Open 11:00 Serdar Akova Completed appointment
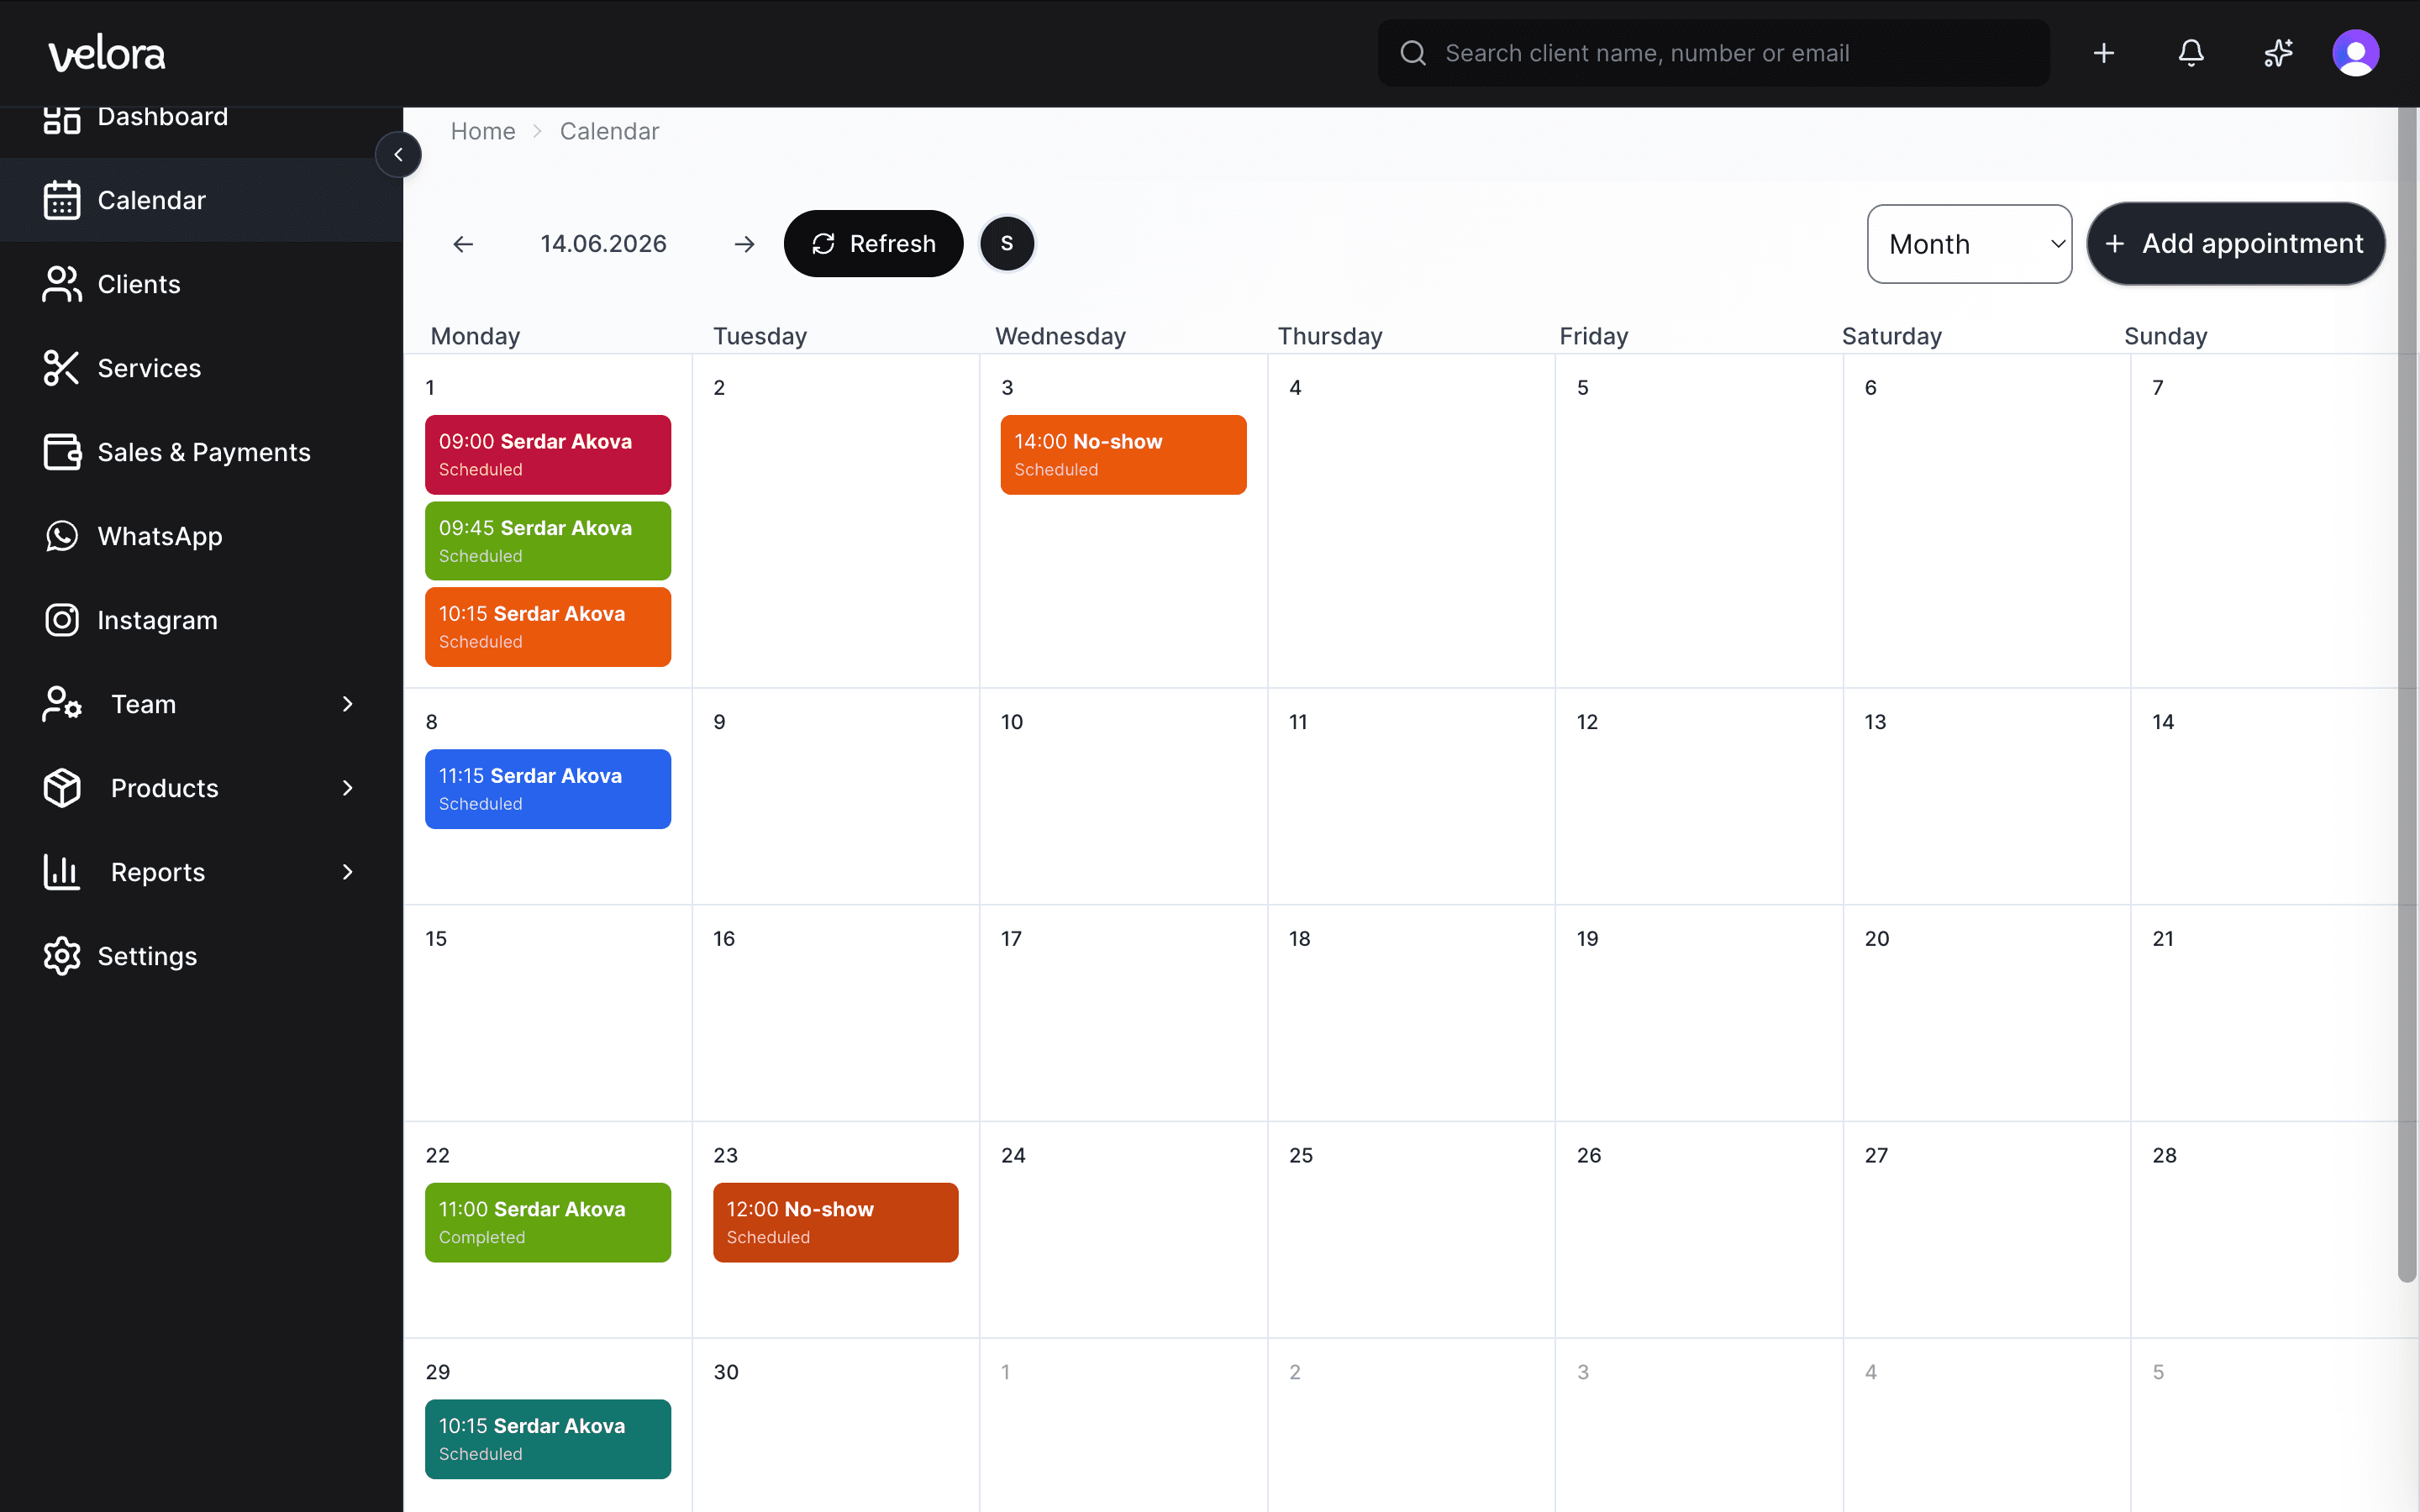The width and height of the screenshot is (2420, 1512). click(548, 1222)
